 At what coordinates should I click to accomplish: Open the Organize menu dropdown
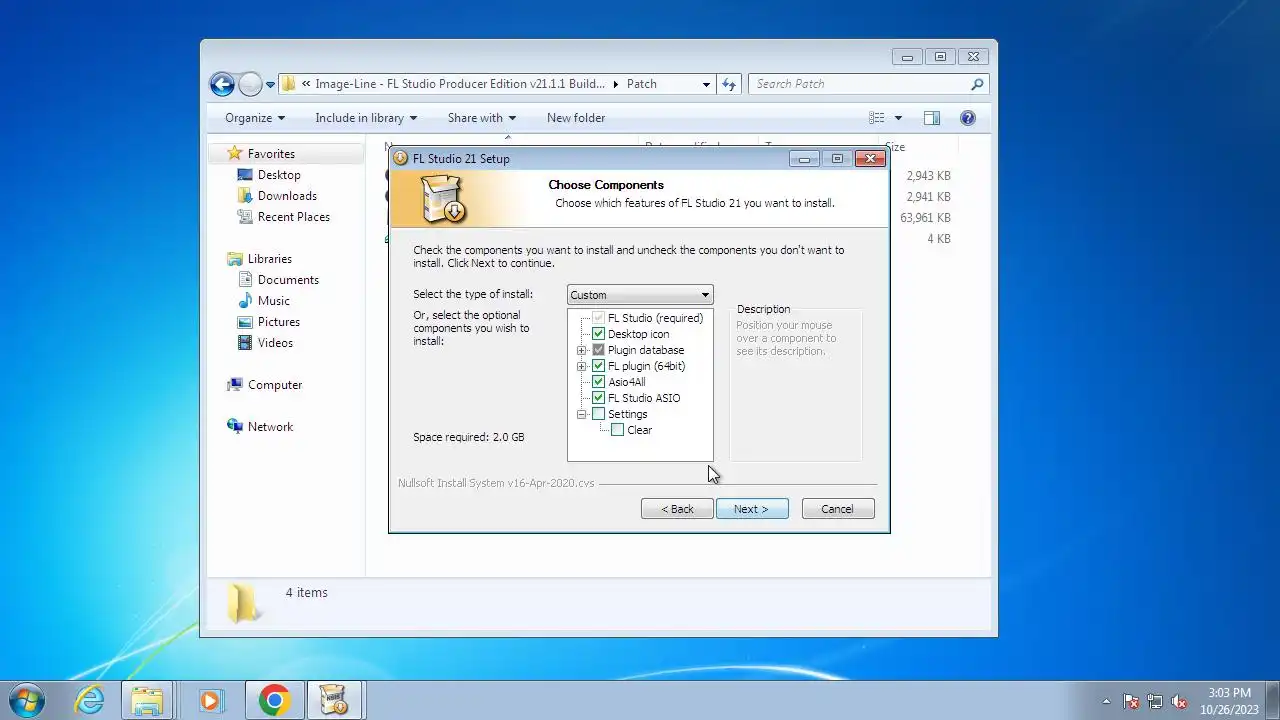coord(255,118)
